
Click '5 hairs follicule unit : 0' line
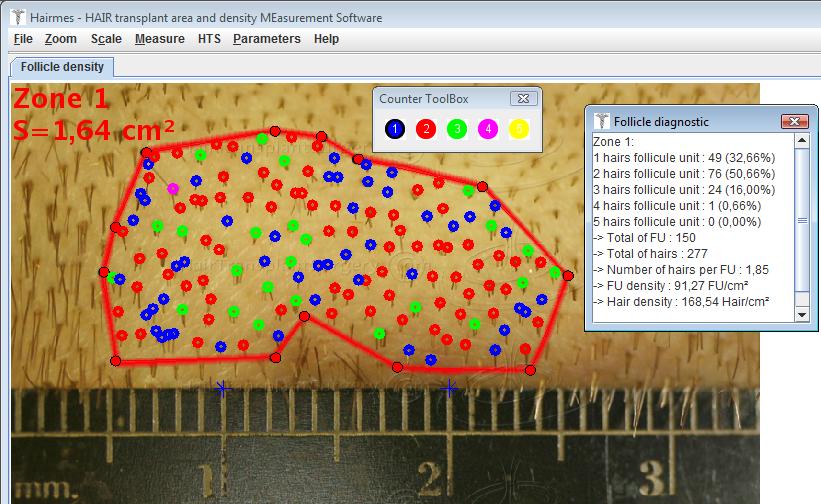point(677,221)
